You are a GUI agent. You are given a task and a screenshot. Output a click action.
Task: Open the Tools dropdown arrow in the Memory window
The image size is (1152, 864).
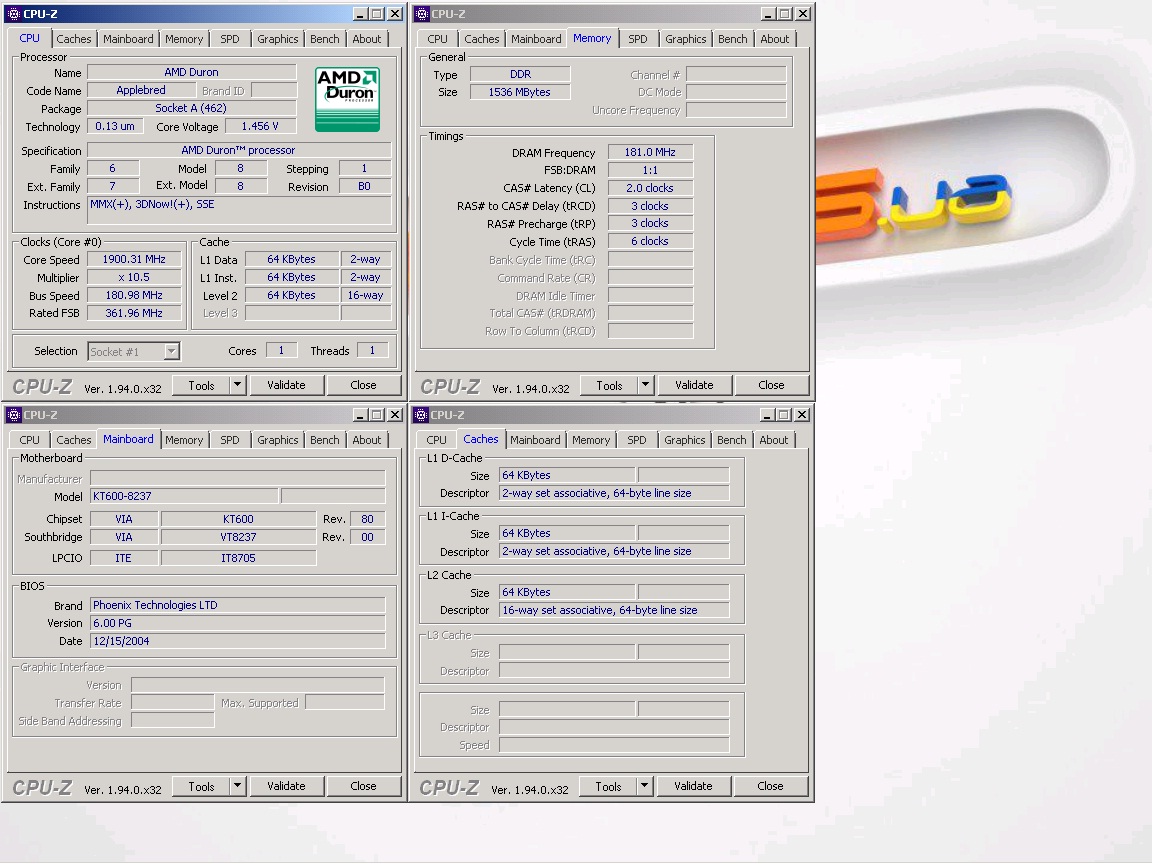645,385
